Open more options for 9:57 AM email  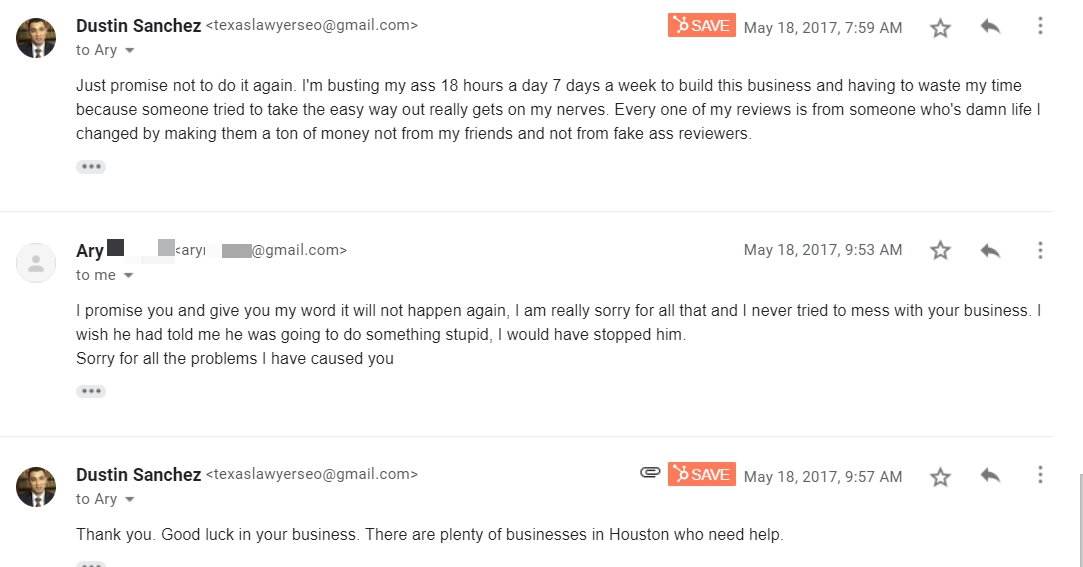point(1040,475)
